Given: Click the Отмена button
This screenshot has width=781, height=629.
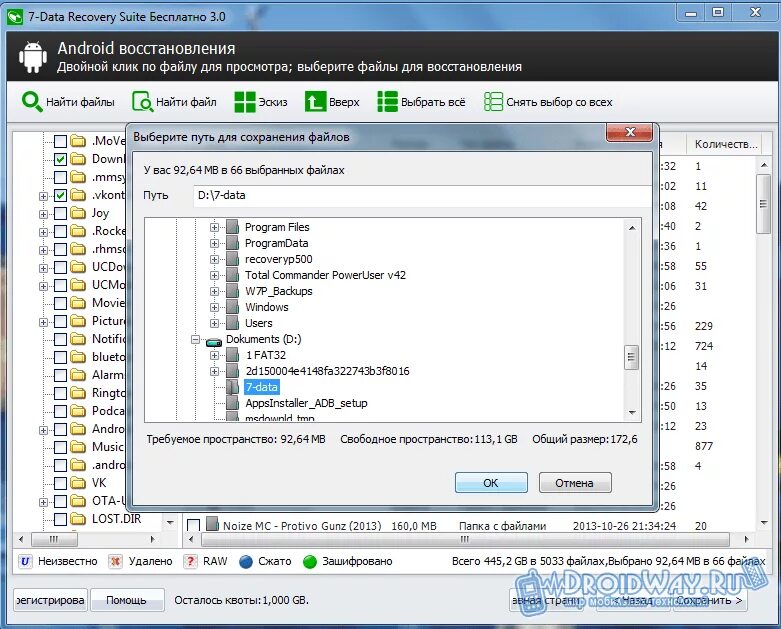Looking at the screenshot, I should [x=575, y=483].
